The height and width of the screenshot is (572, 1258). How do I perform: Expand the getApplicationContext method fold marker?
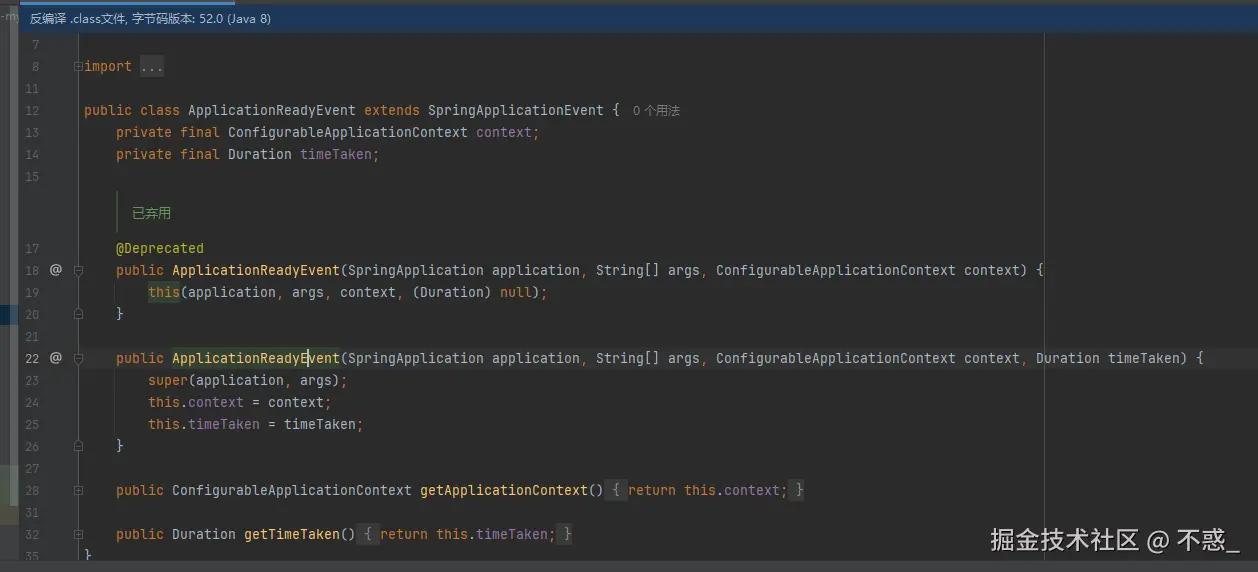pyautogui.click(x=78, y=490)
